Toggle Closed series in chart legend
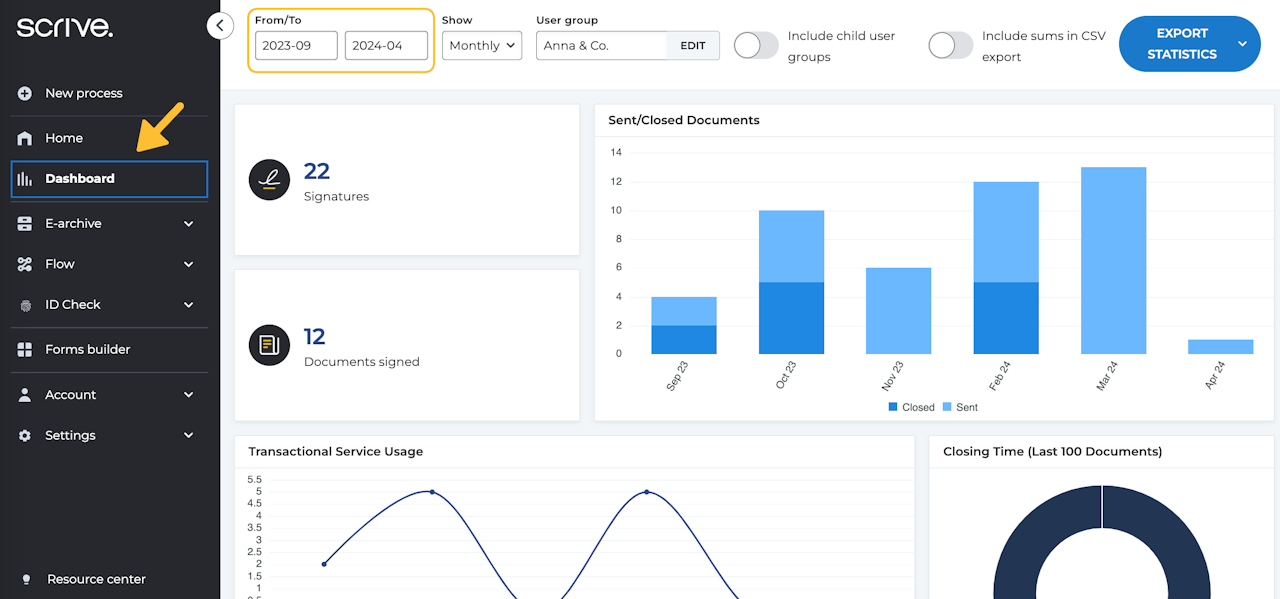Viewport: 1280px width, 599px height. [911, 407]
